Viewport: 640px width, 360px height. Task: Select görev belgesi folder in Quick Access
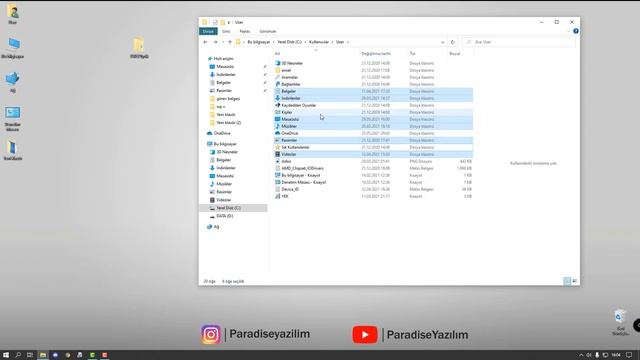(228, 99)
